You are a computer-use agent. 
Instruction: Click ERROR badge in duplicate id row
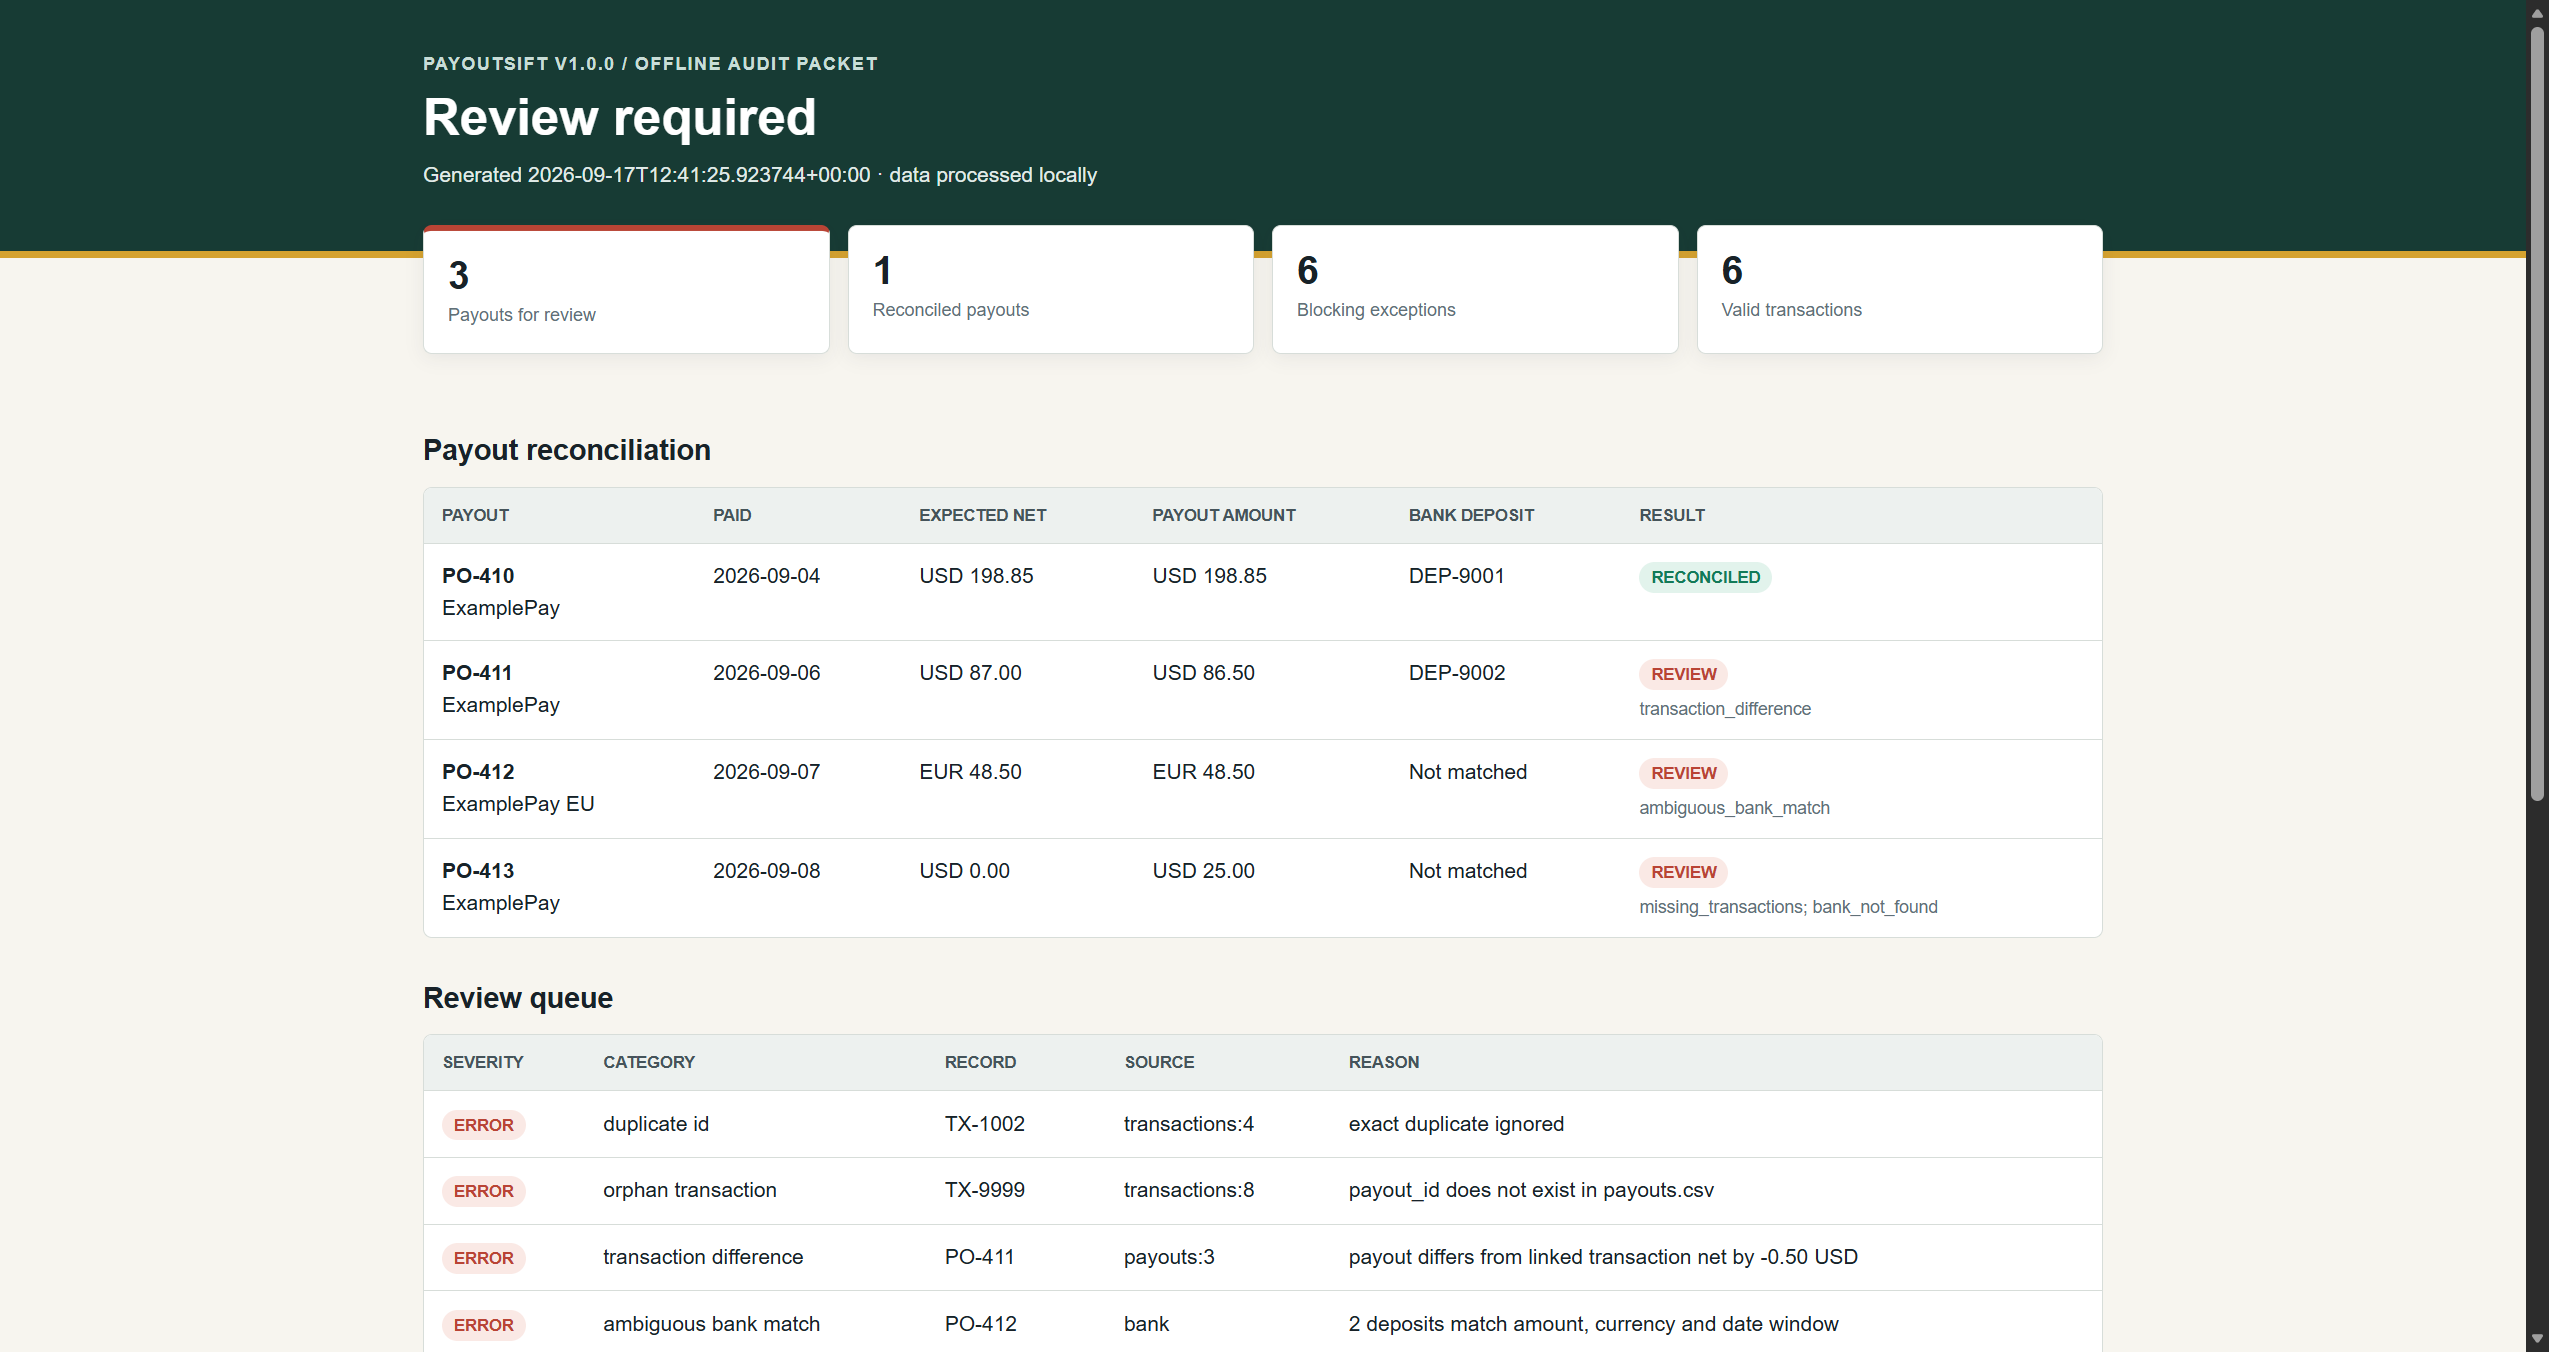click(484, 1125)
